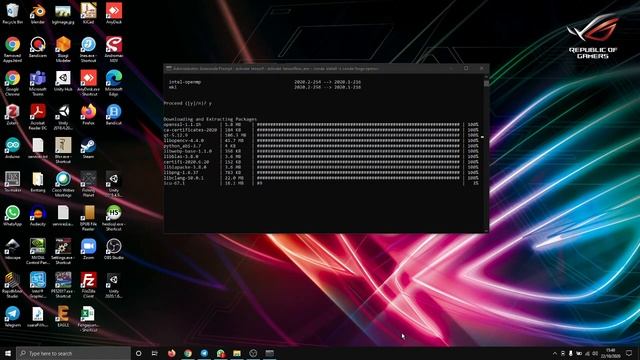Launch Unity Hub from the desktop

[63, 81]
